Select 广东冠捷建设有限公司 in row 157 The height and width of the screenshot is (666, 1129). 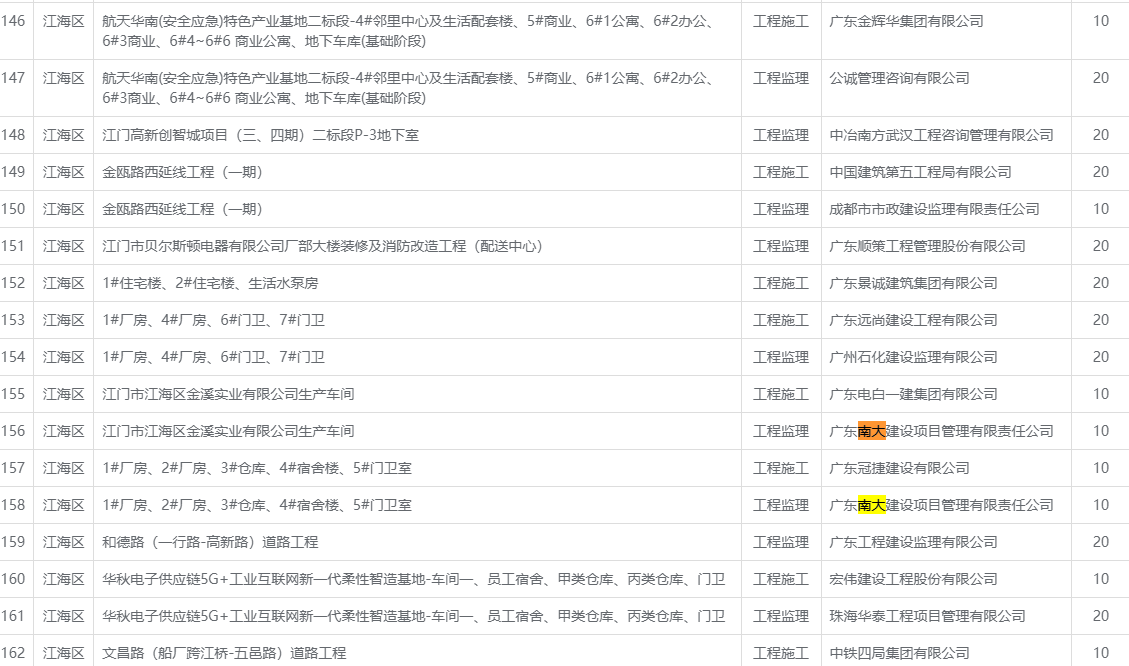pyautogui.click(x=899, y=468)
